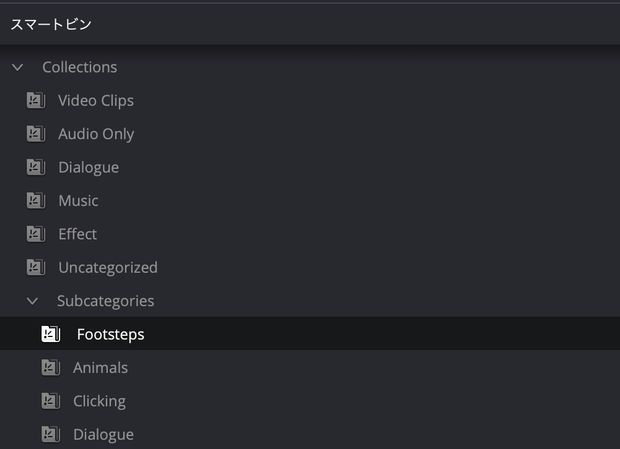Click the Uncategorized smart bin icon
The height and width of the screenshot is (449, 620).
tap(36, 267)
